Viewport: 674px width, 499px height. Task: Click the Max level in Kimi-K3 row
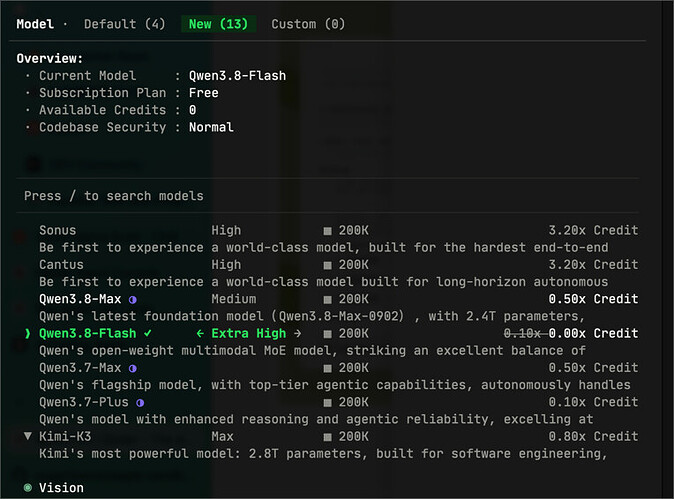(x=222, y=437)
